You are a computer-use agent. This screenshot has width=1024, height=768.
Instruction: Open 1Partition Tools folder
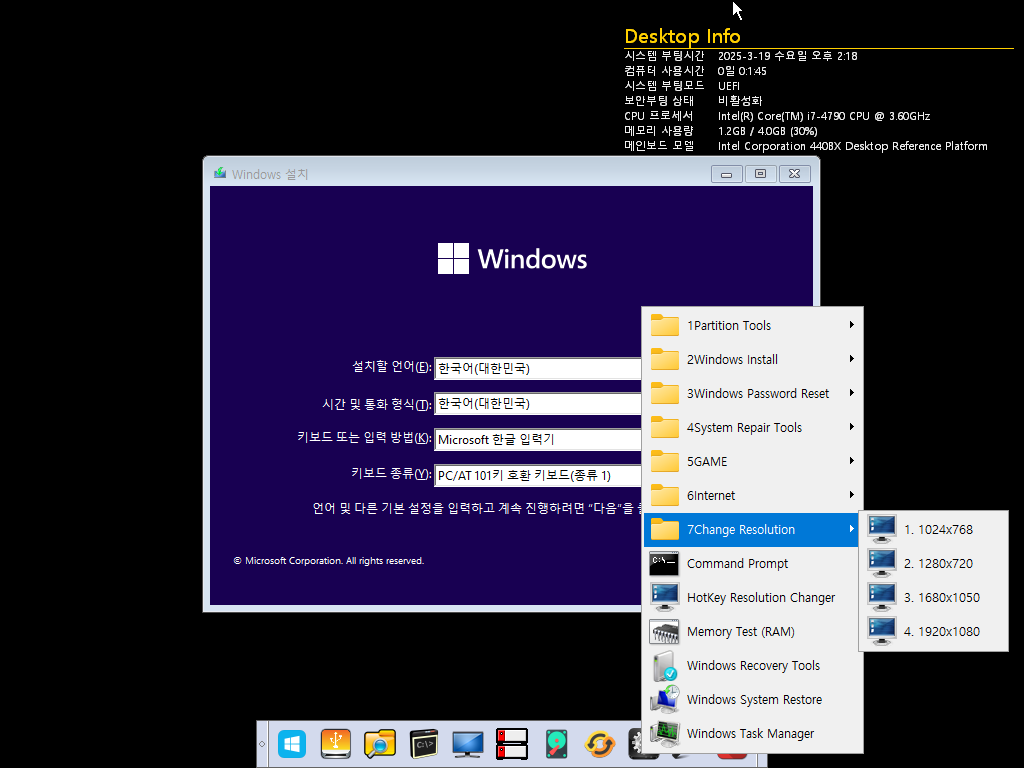(754, 325)
